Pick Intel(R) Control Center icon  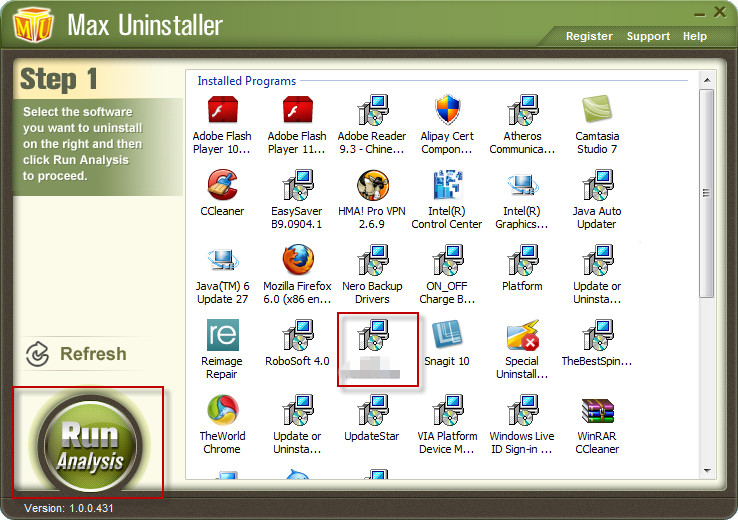click(447, 185)
